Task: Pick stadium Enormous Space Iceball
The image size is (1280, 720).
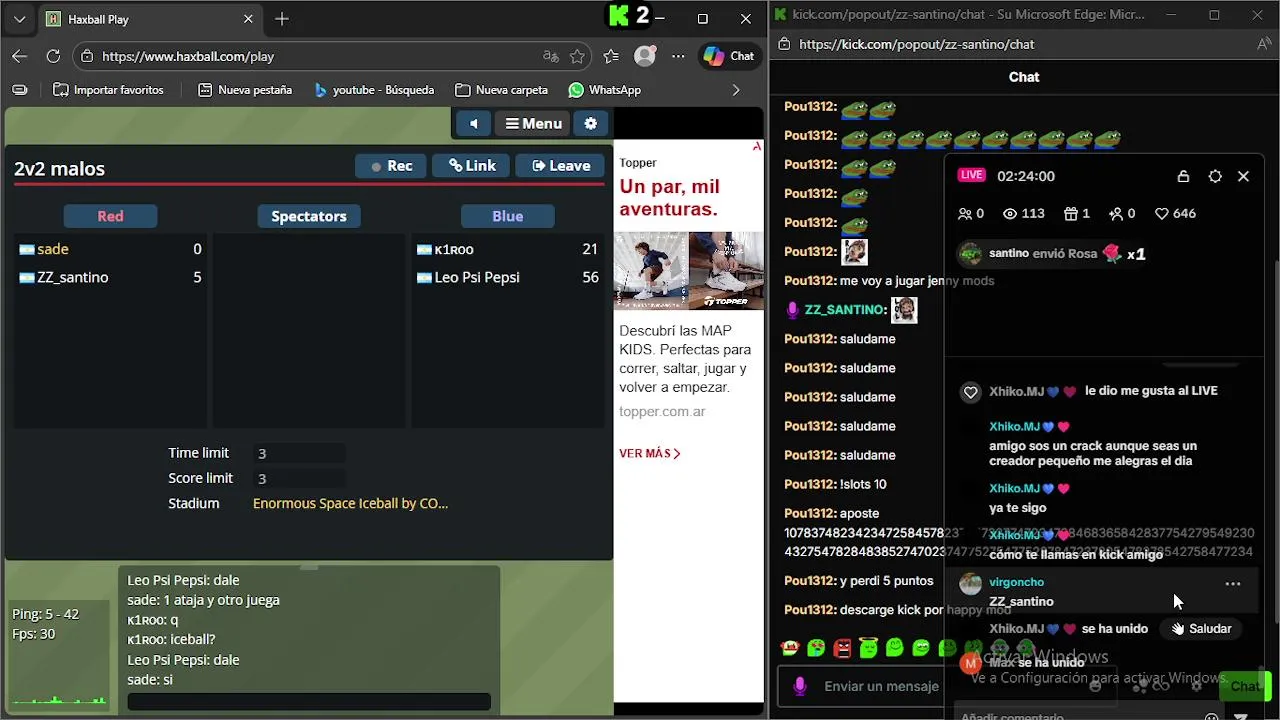Action: click(350, 503)
